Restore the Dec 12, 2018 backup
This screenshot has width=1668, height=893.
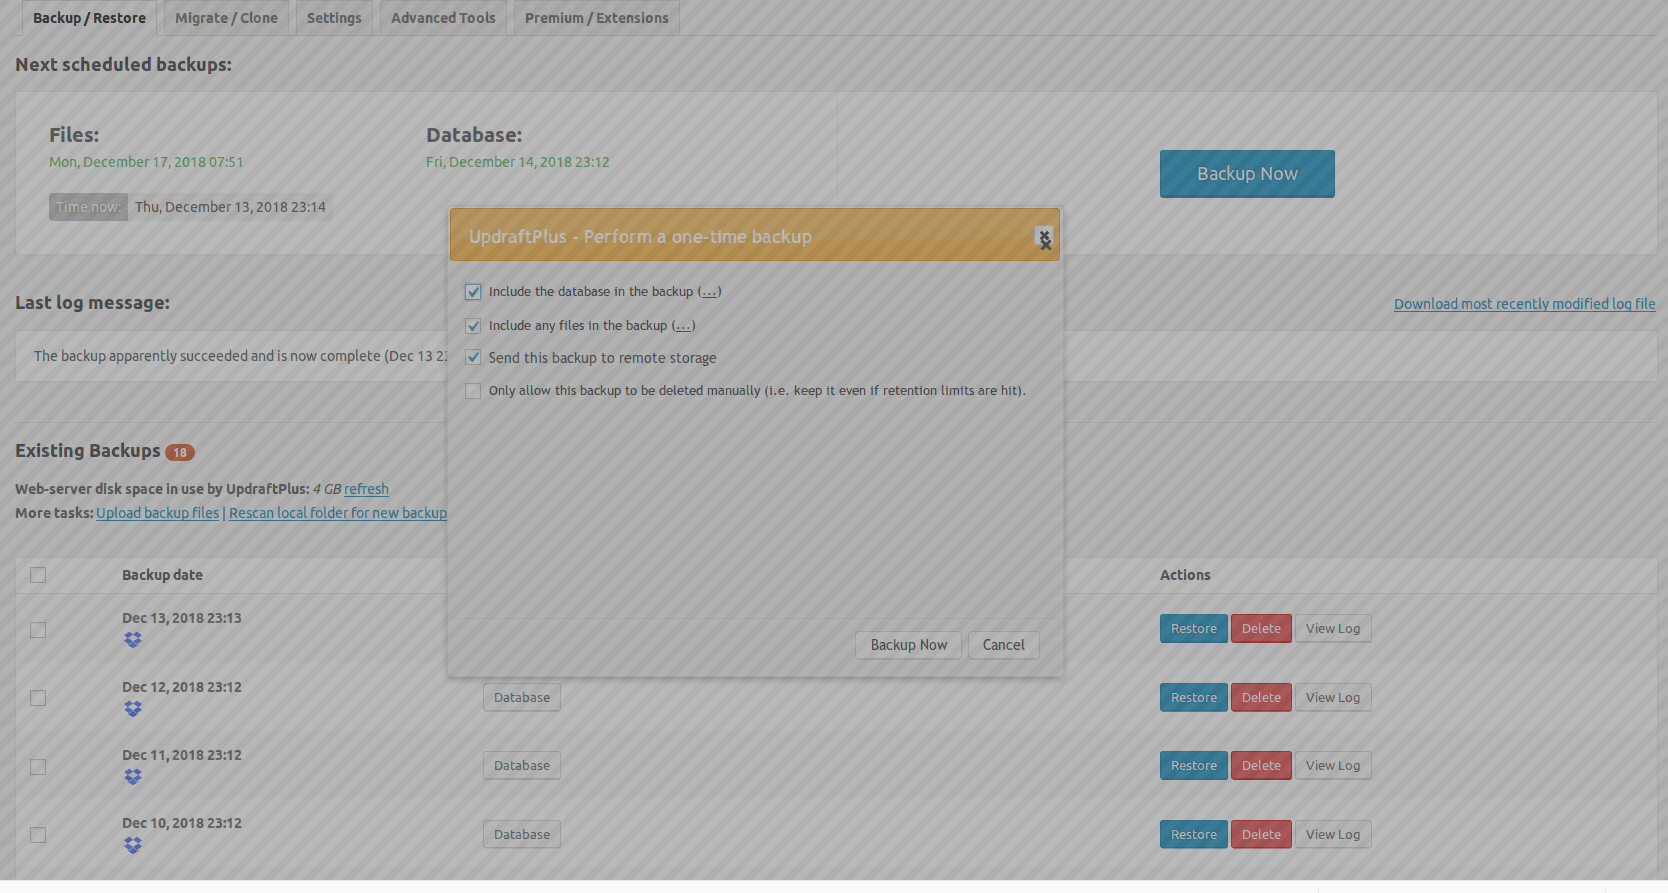pyautogui.click(x=1194, y=698)
